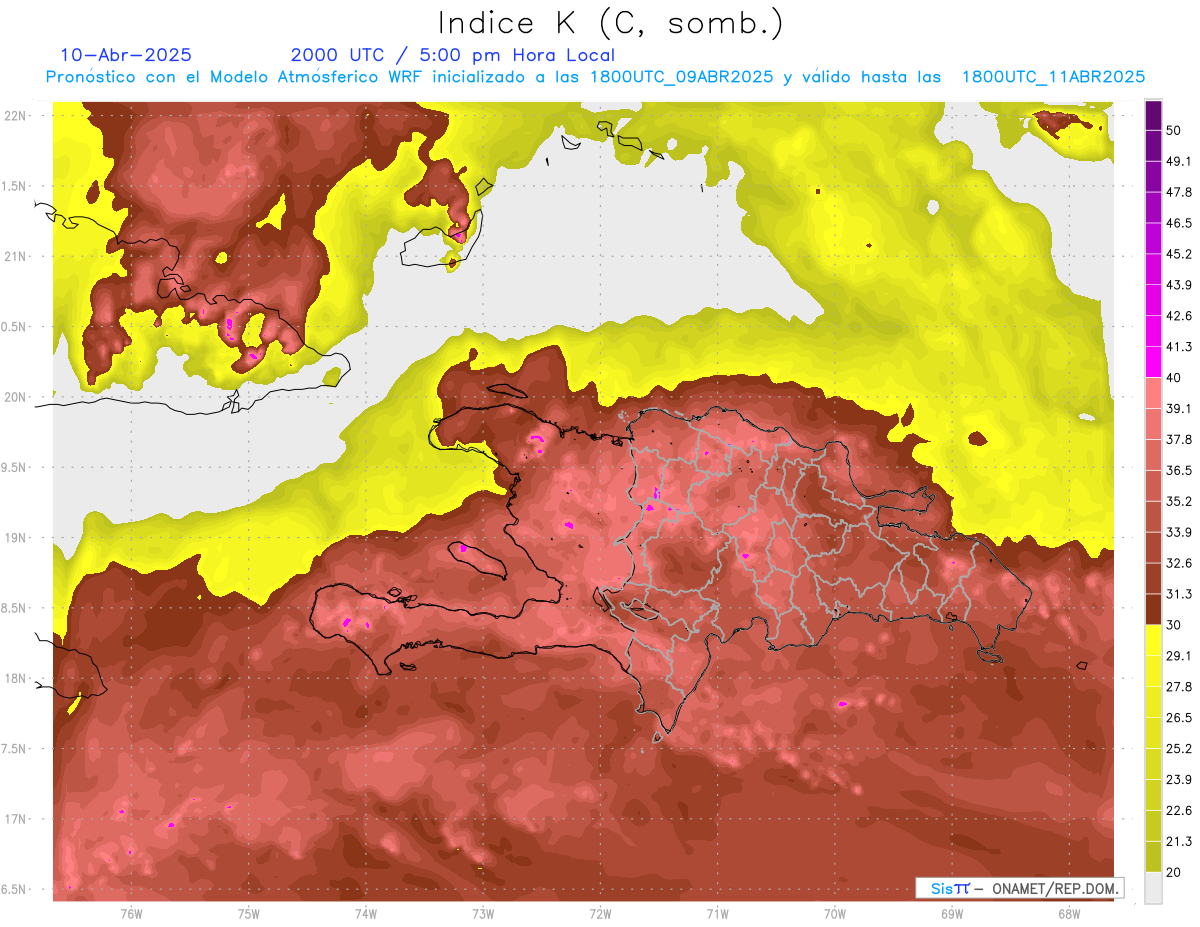Viewport: 1200px width, 927px height.
Task: Click the '2000 UTC / 5:00 pm Hora Local' text
Action: click(453, 55)
